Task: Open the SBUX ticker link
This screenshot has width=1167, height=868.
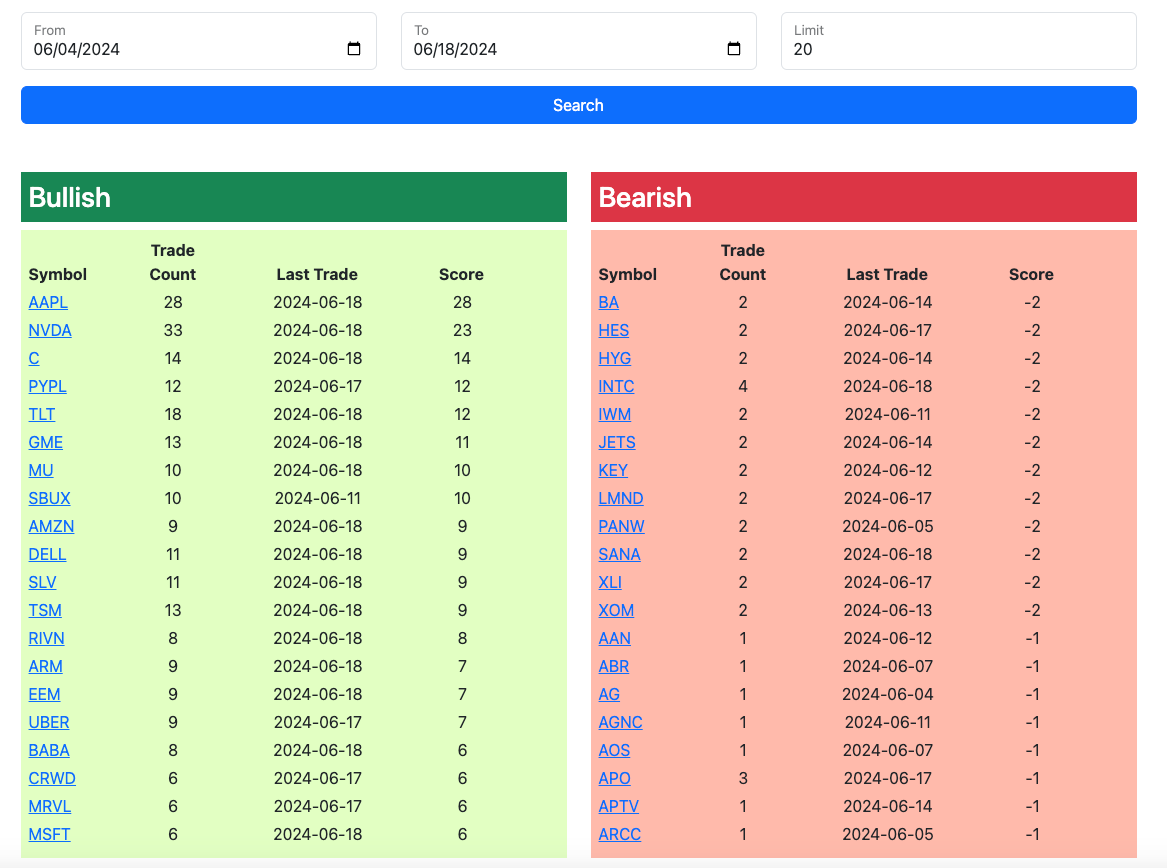Action: coord(49,498)
